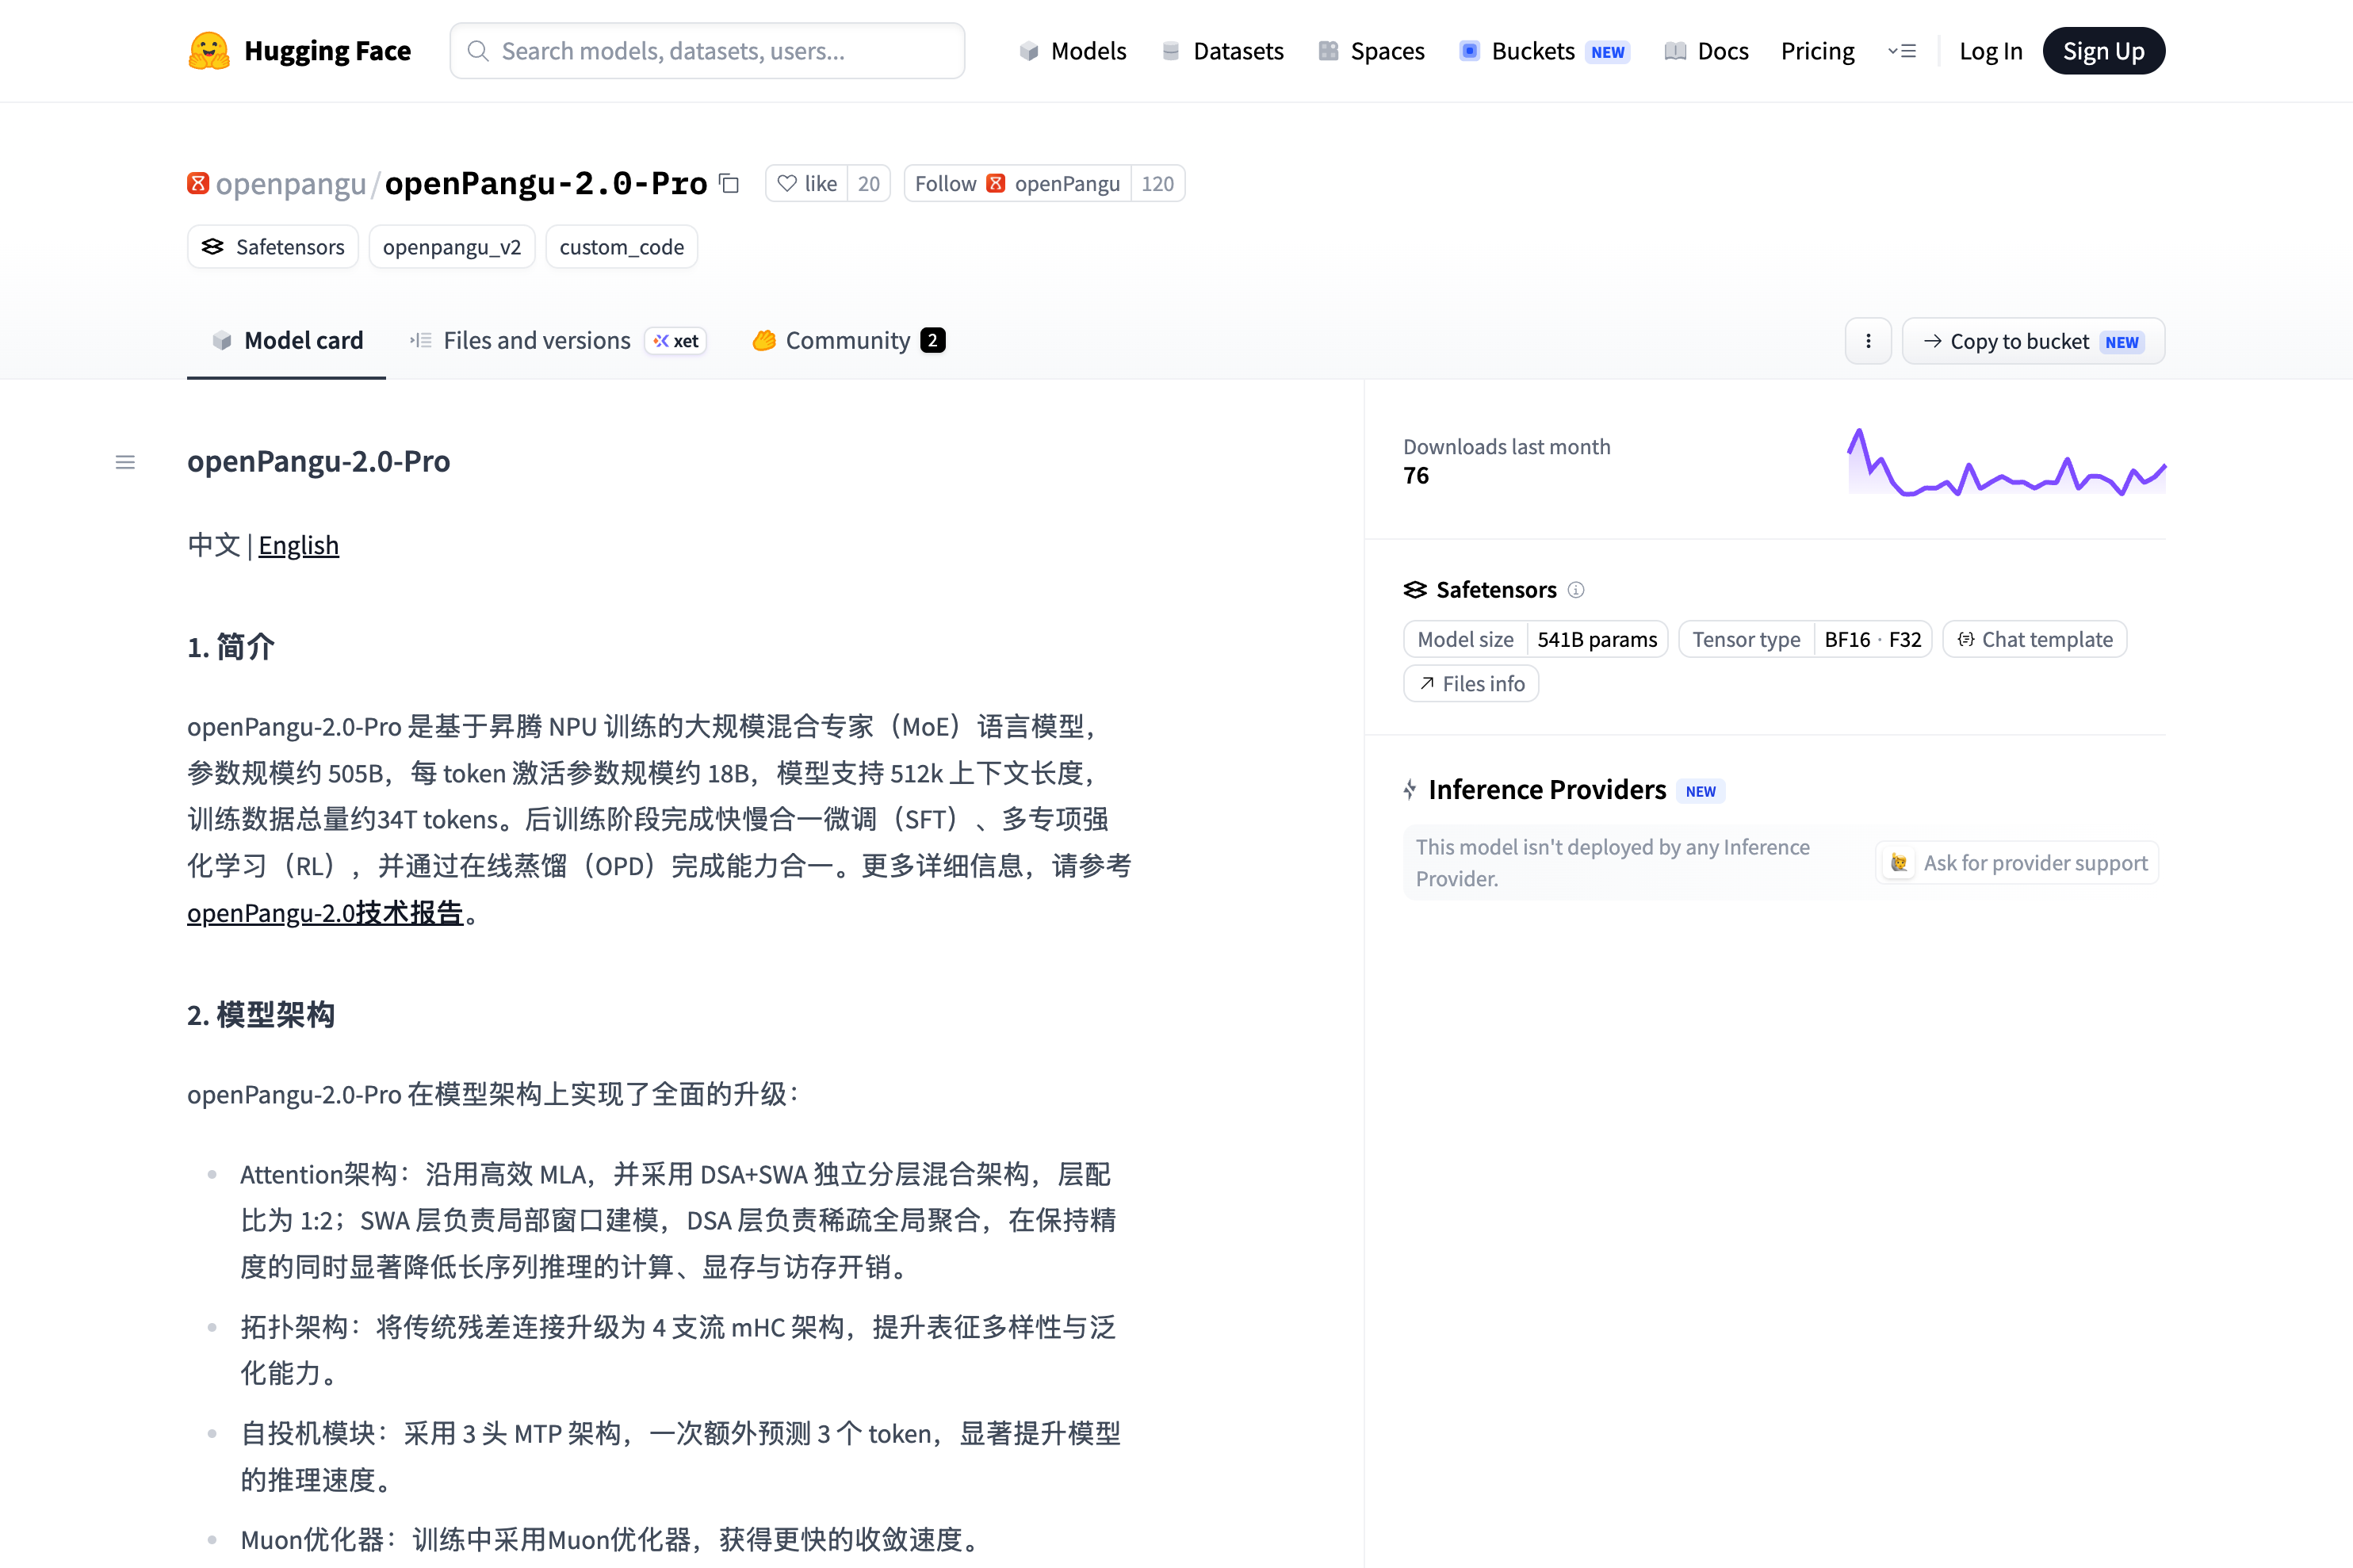Open the English version link

299,545
